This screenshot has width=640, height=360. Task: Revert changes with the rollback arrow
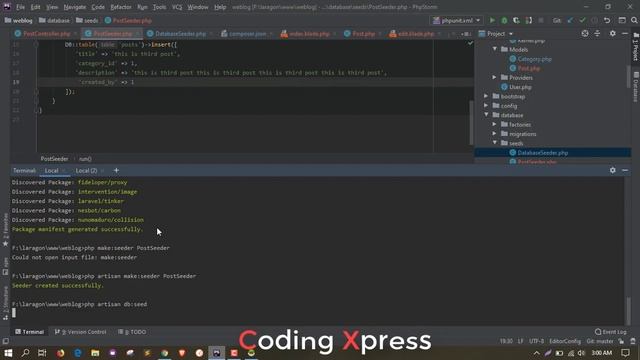pos(607,20)
